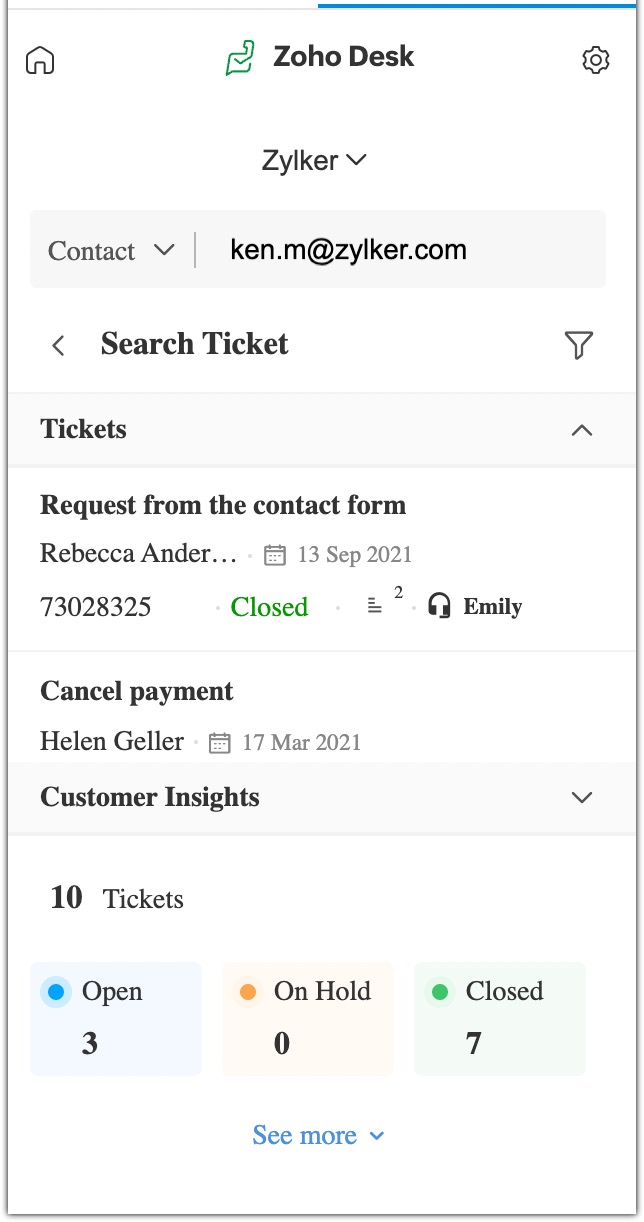Open Request from the contact form ticket

(223, 505)
